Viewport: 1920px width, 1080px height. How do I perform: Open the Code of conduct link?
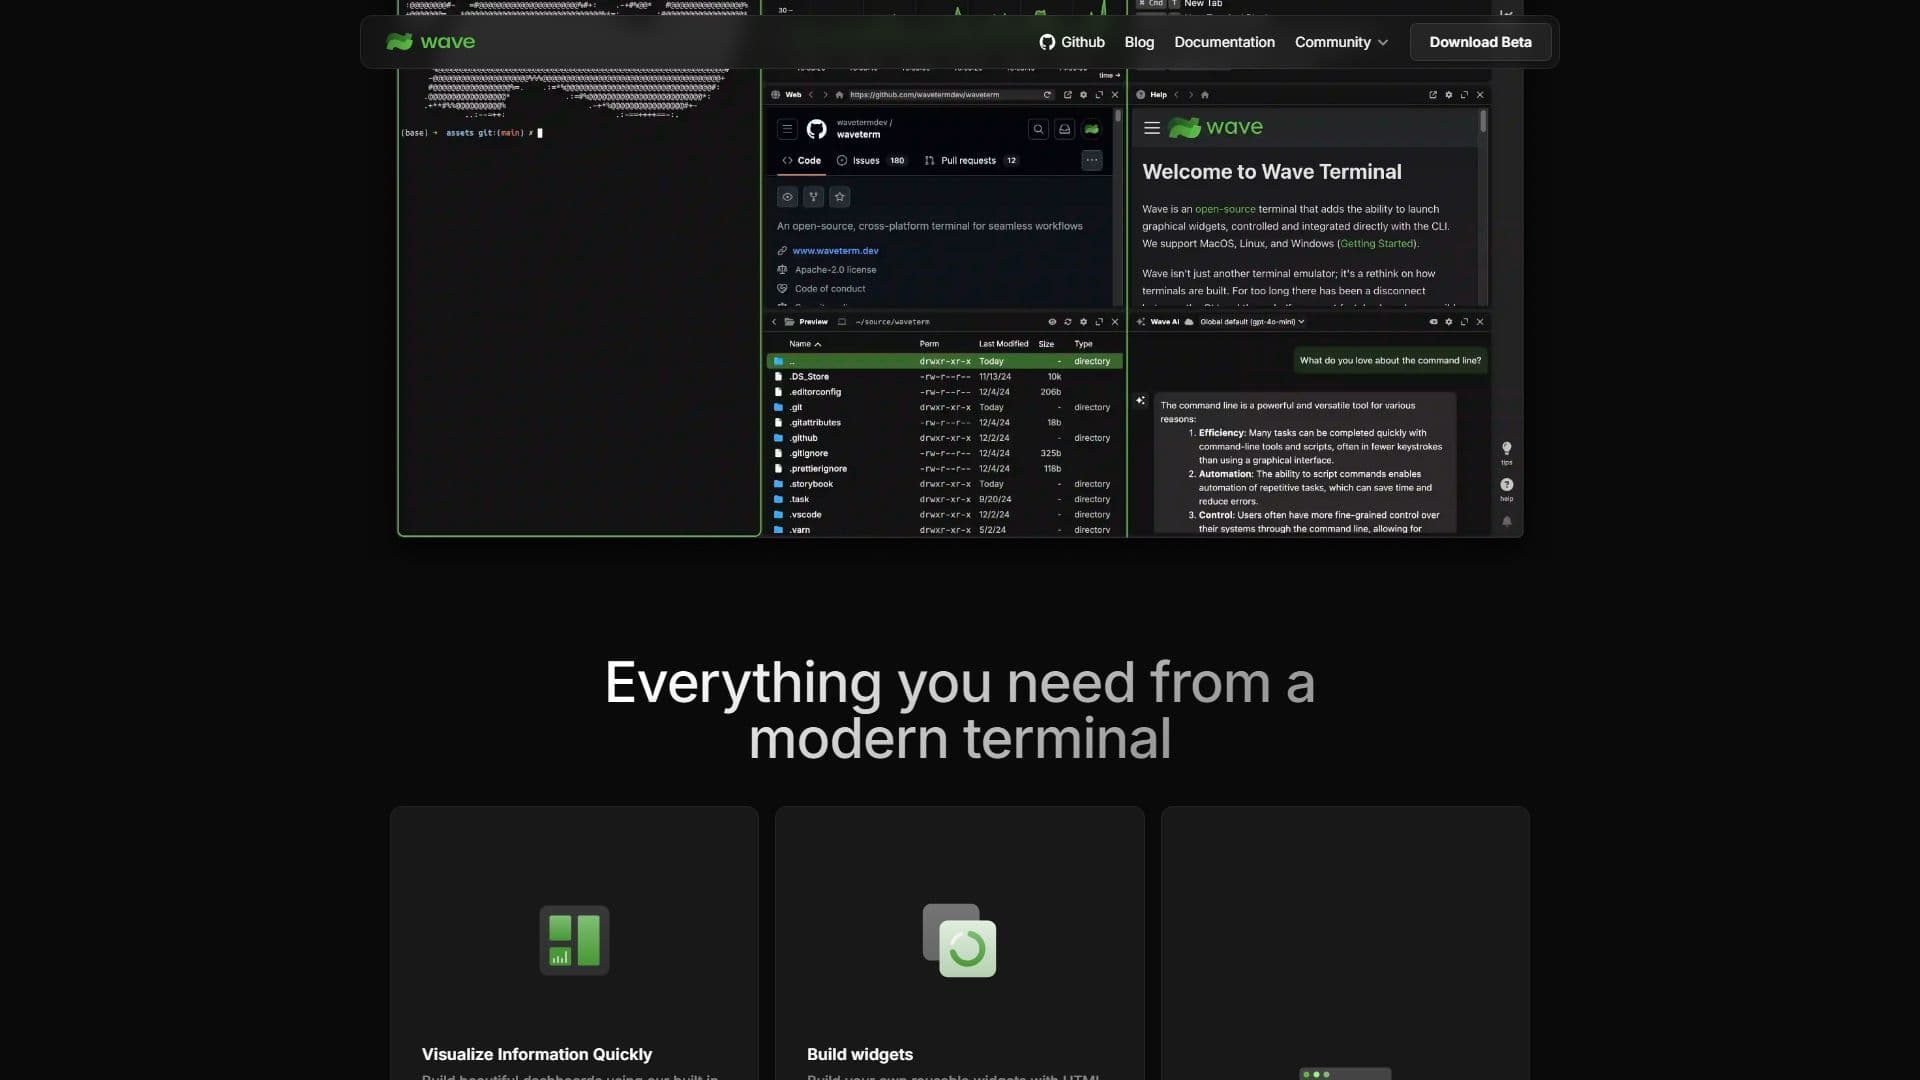[830, 289]
